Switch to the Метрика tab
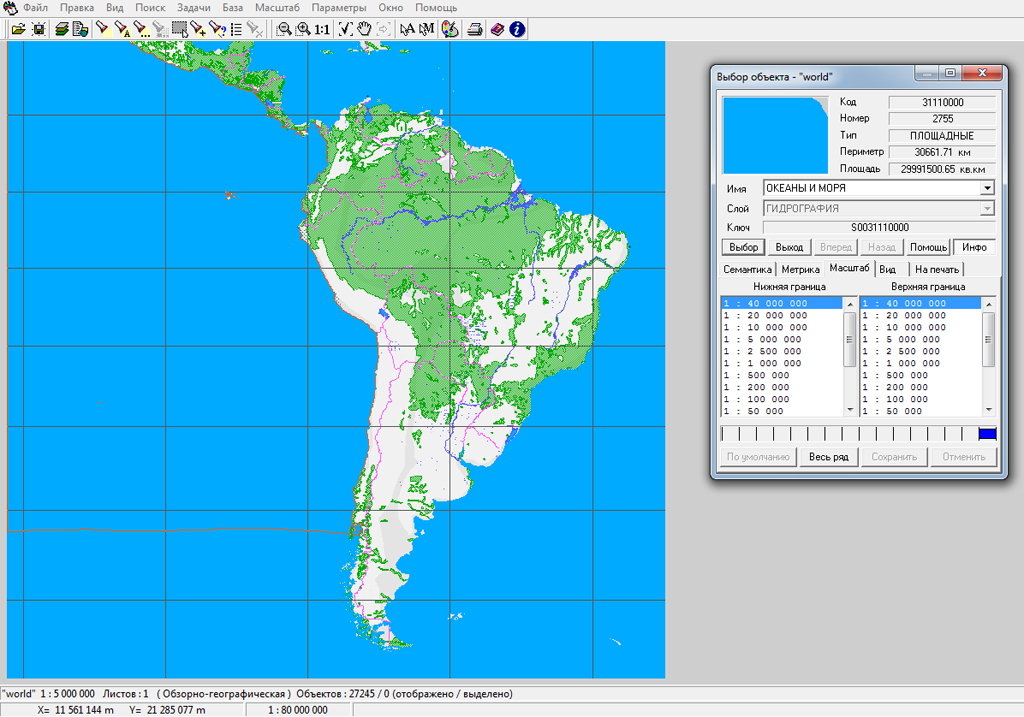This screenshot has width=1024, height=717. click(800, 269)
